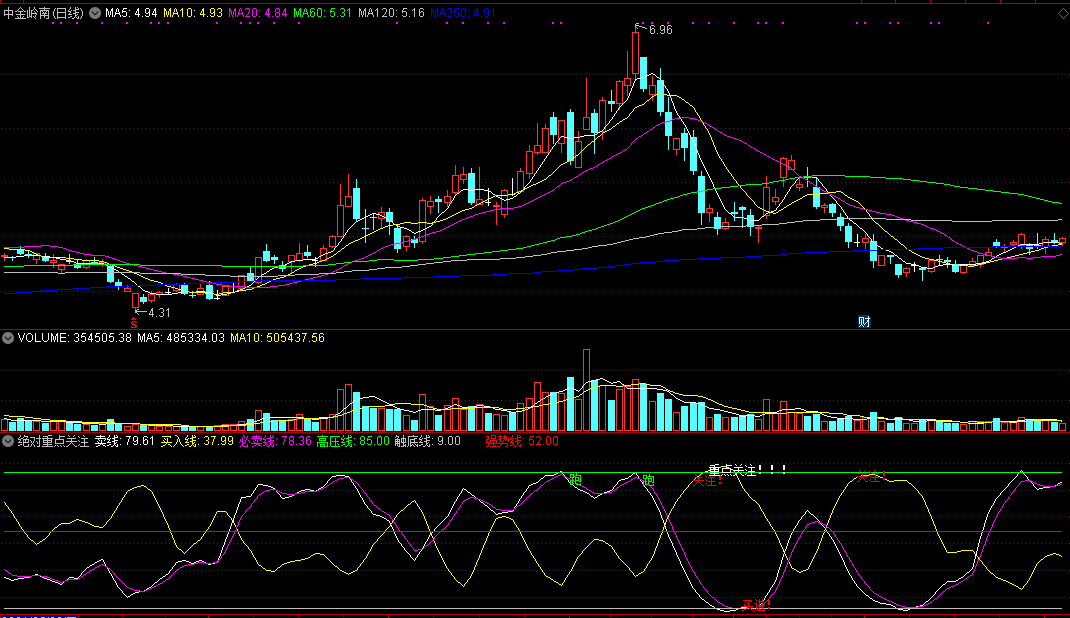This screenshot has width=1070, height=618.
Task: Select the 绝对重点关注 indicator name
Action: pos(53,441)
